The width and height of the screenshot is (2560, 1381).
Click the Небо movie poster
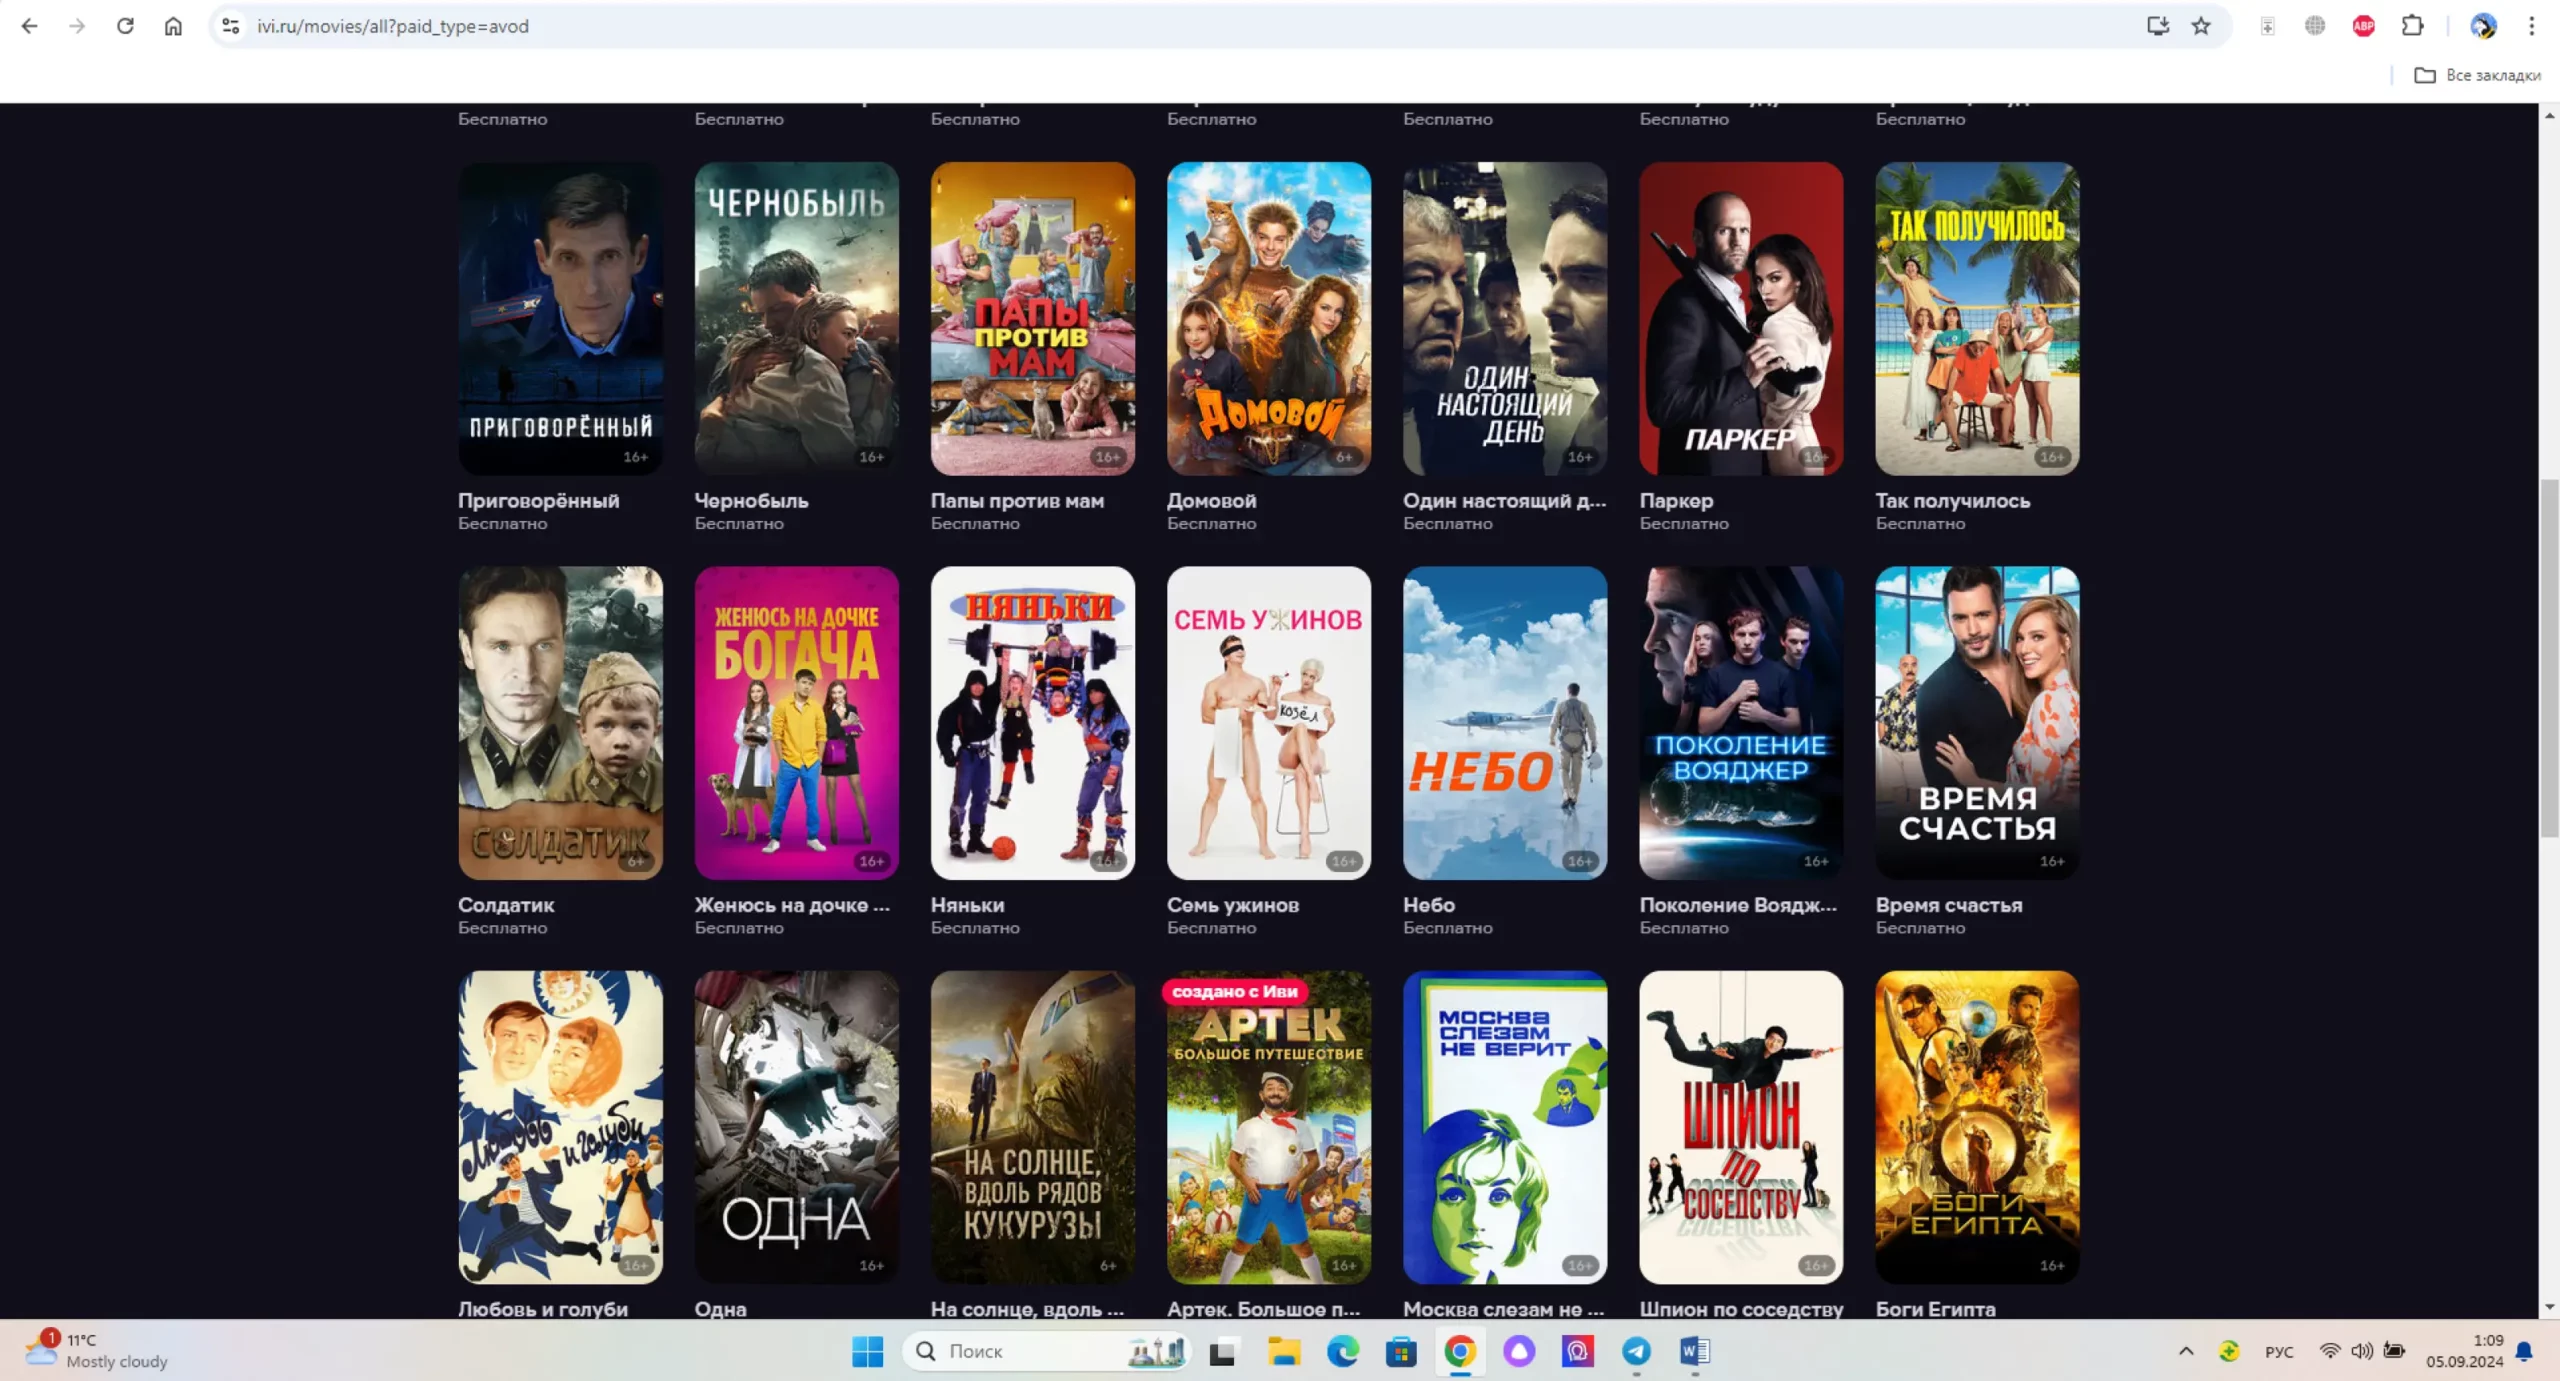coord(1504,722)
